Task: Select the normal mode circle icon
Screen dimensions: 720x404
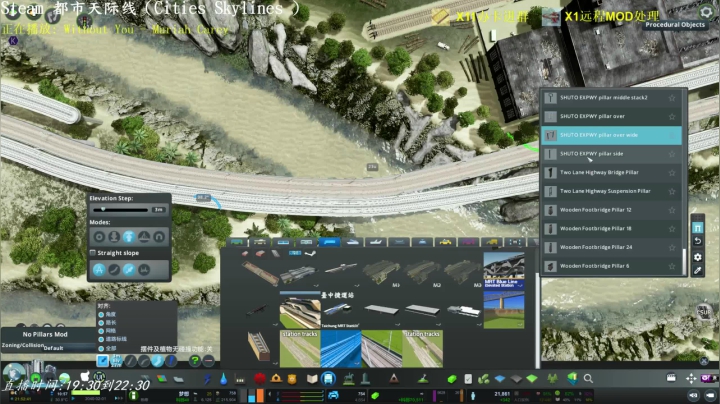Action: point(99,237)
